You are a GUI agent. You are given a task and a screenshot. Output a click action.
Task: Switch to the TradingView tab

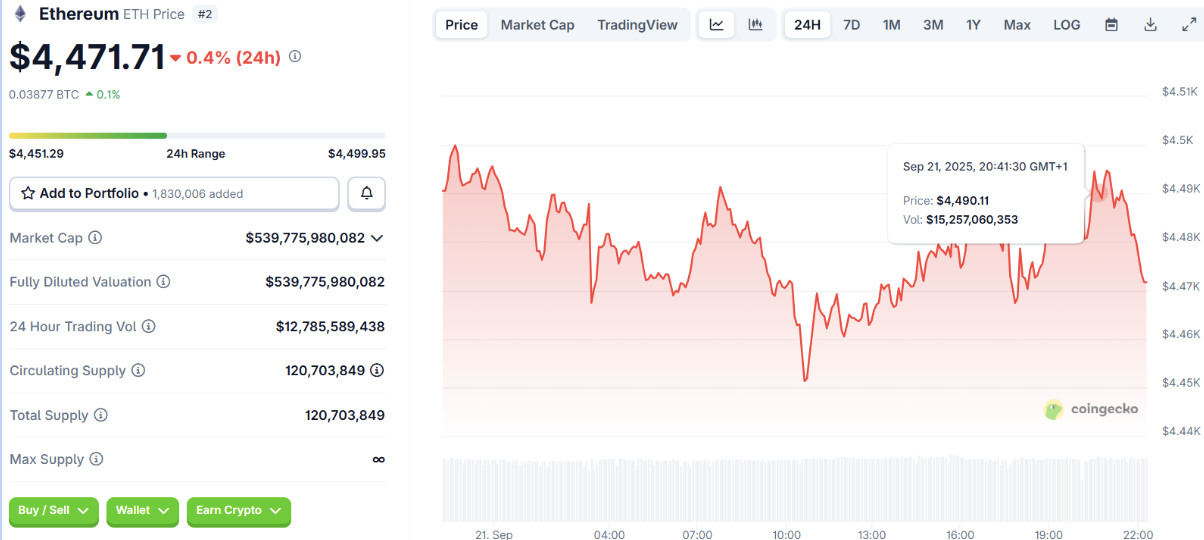(x=637, y=25)
